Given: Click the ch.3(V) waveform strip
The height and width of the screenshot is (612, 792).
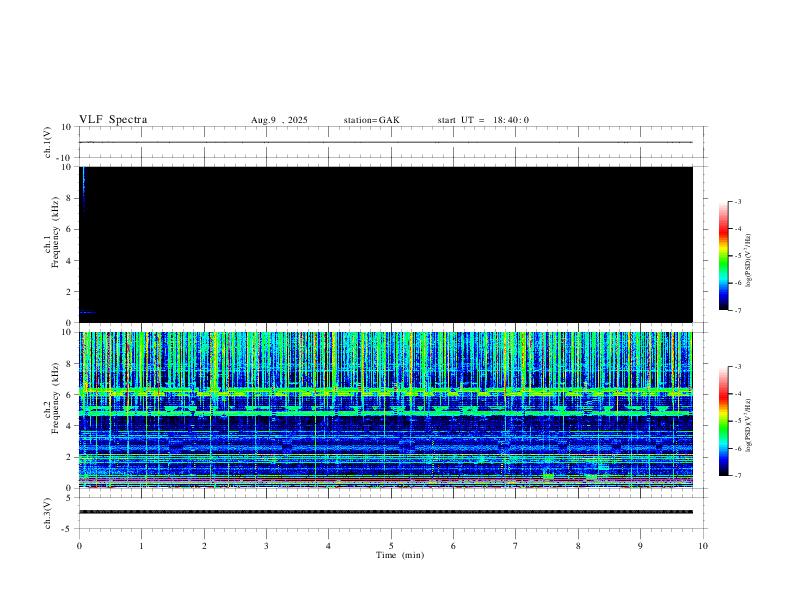Looking at the screenshot, I should tap(390, 512).
